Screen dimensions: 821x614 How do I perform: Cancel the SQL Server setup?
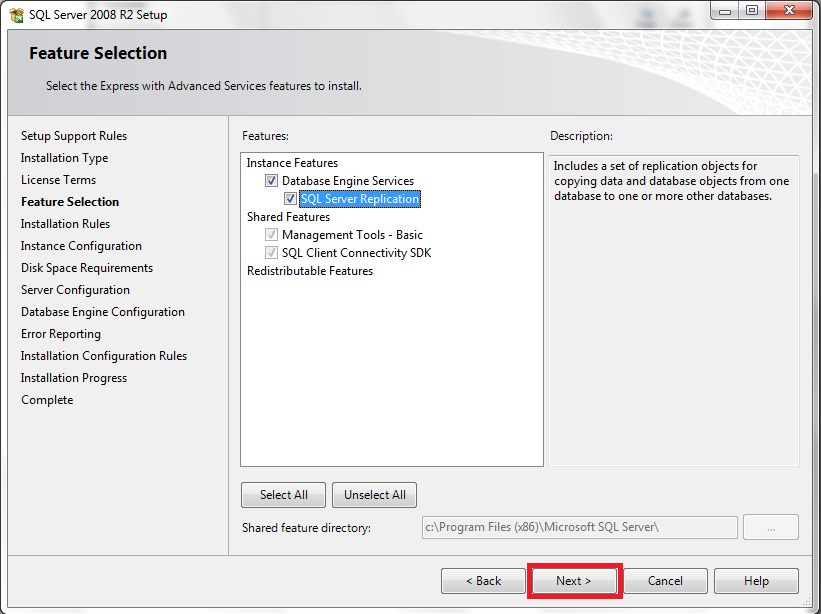[x=665, y=581]
